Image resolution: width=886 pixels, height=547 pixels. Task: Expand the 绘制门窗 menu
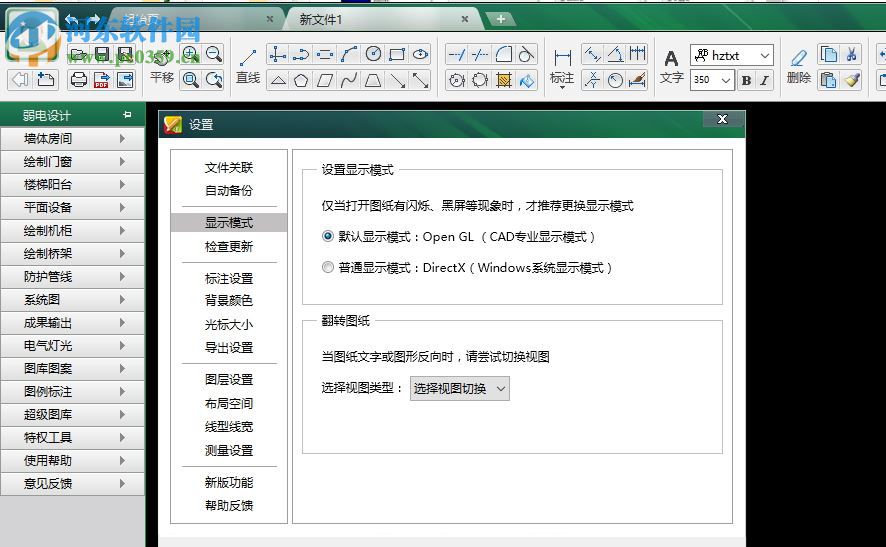72,162
